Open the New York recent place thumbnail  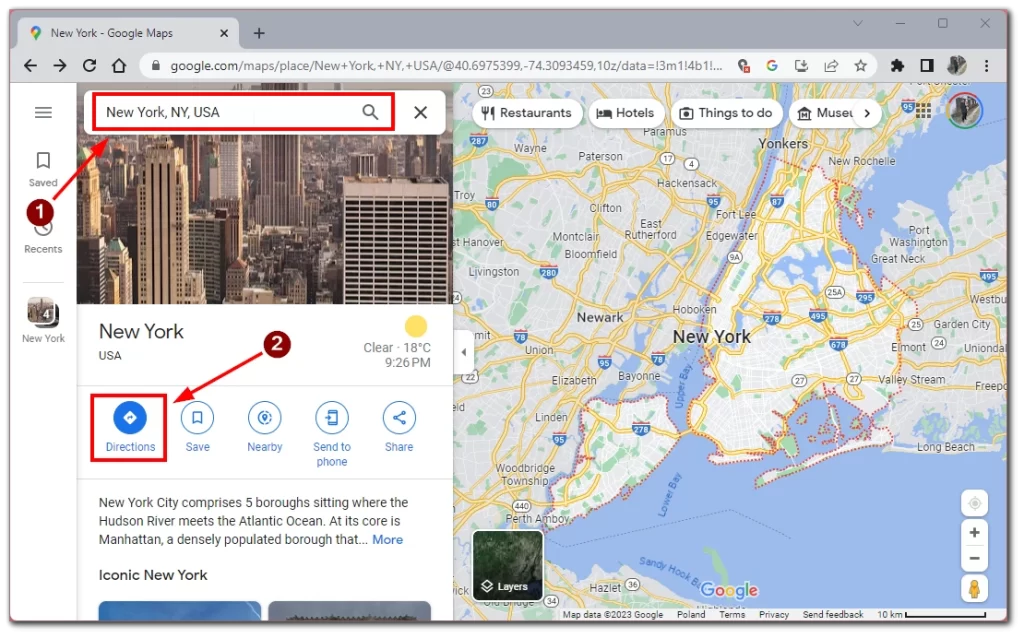[x=43, y=319]
